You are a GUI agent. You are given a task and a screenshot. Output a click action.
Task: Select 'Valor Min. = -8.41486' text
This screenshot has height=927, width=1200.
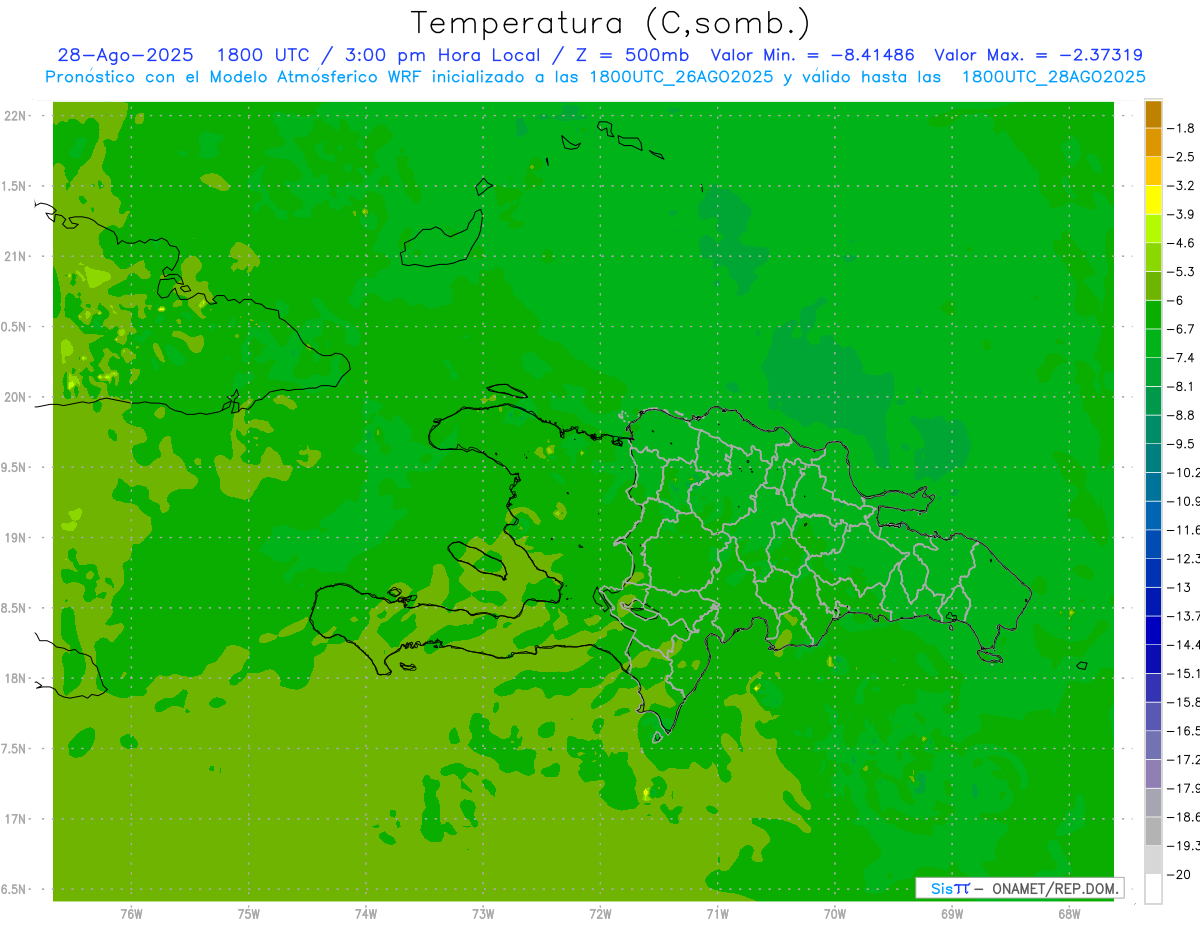point(812,55)
